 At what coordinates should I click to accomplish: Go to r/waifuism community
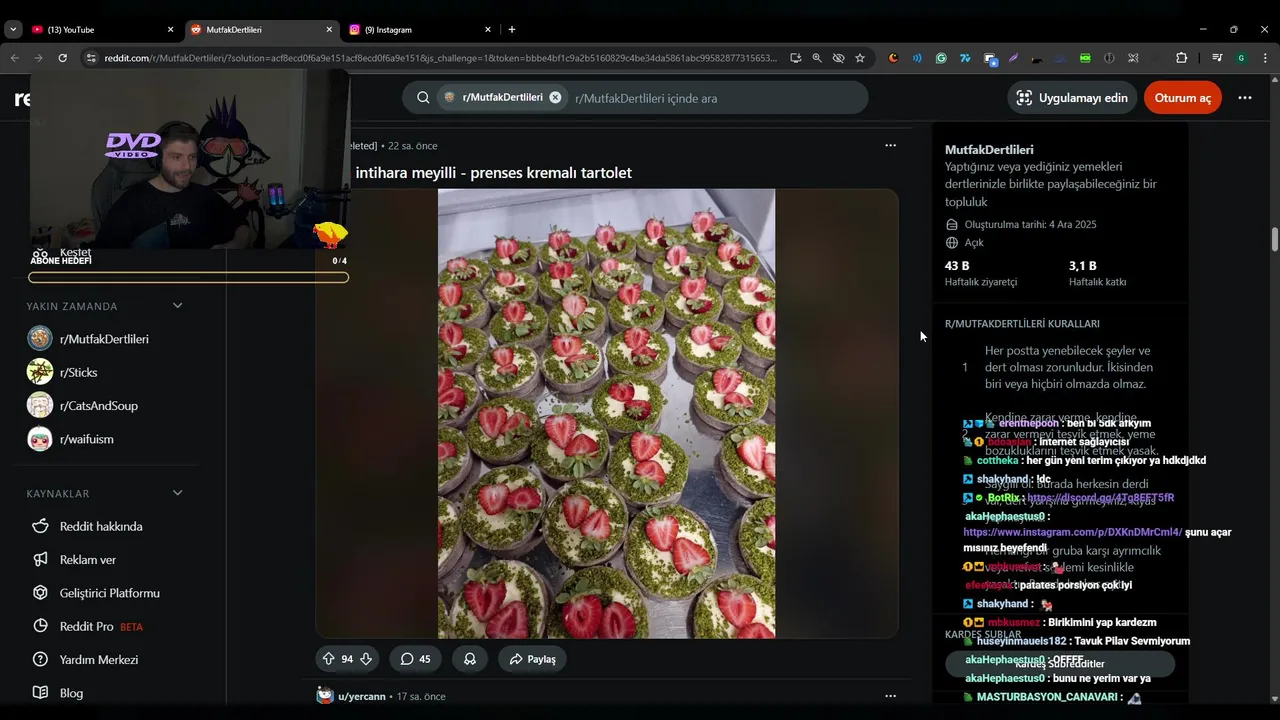pos(86,439)
